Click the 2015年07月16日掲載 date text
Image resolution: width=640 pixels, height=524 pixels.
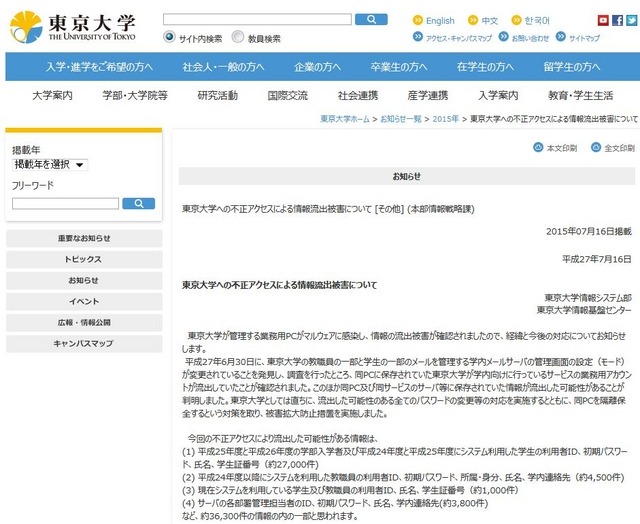click(589, 231)
